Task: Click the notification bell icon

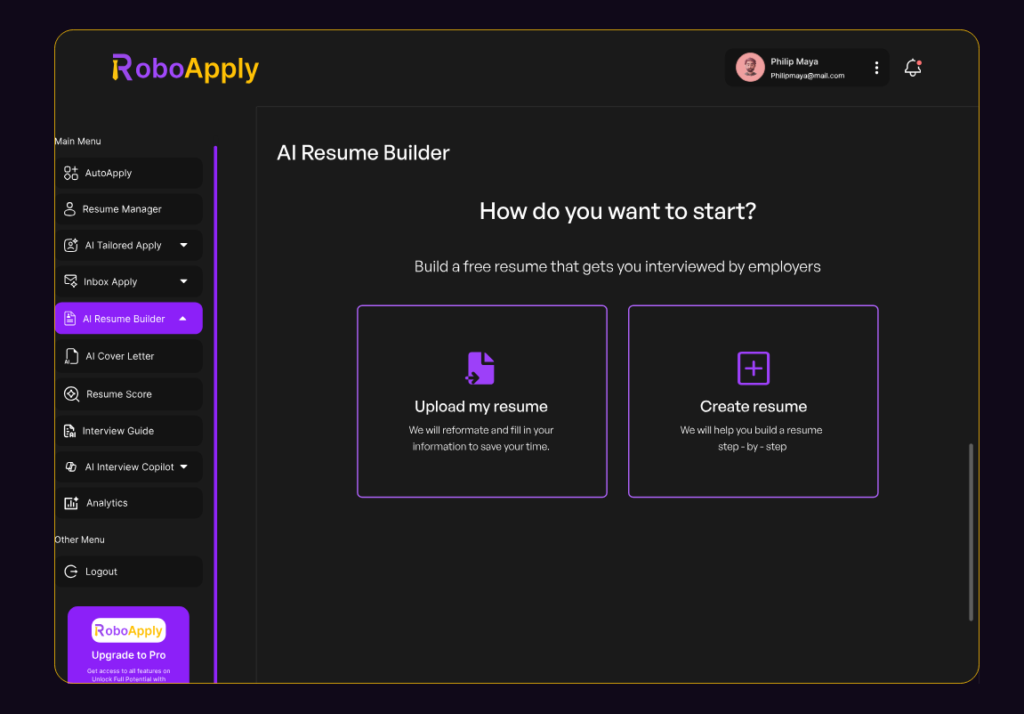Action: [912, 68]
